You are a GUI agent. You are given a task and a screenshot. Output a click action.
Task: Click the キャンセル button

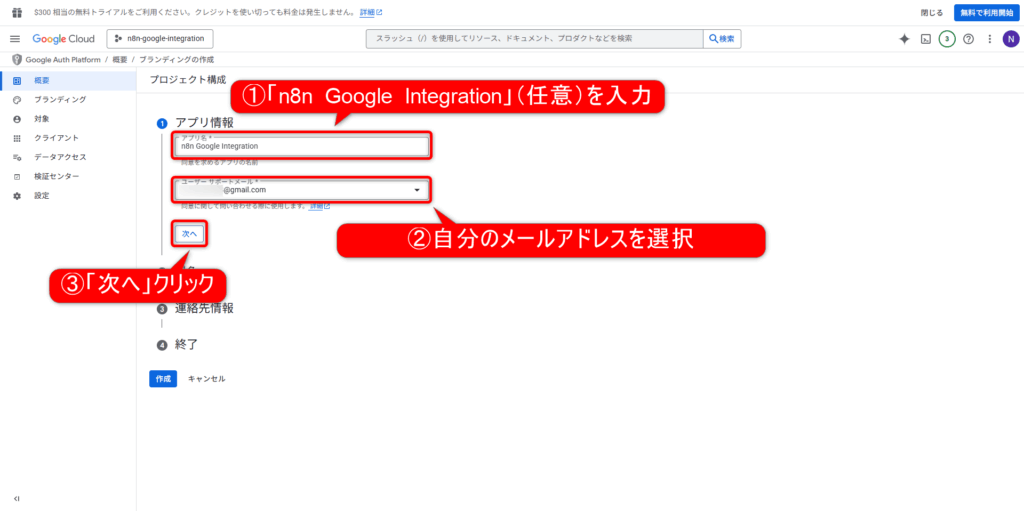pos(206,379)
